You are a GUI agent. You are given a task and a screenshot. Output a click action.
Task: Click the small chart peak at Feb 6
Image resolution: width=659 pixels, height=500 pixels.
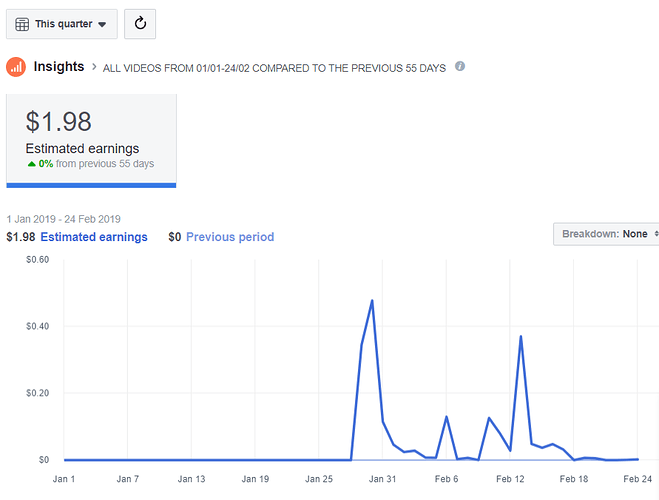point(446,417)
